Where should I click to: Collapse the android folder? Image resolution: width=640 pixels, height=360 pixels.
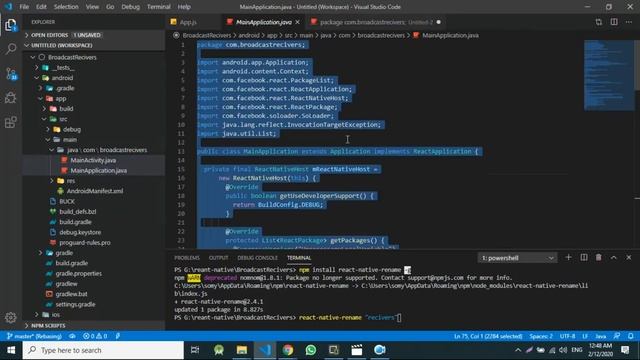click(x=93, y=78)
